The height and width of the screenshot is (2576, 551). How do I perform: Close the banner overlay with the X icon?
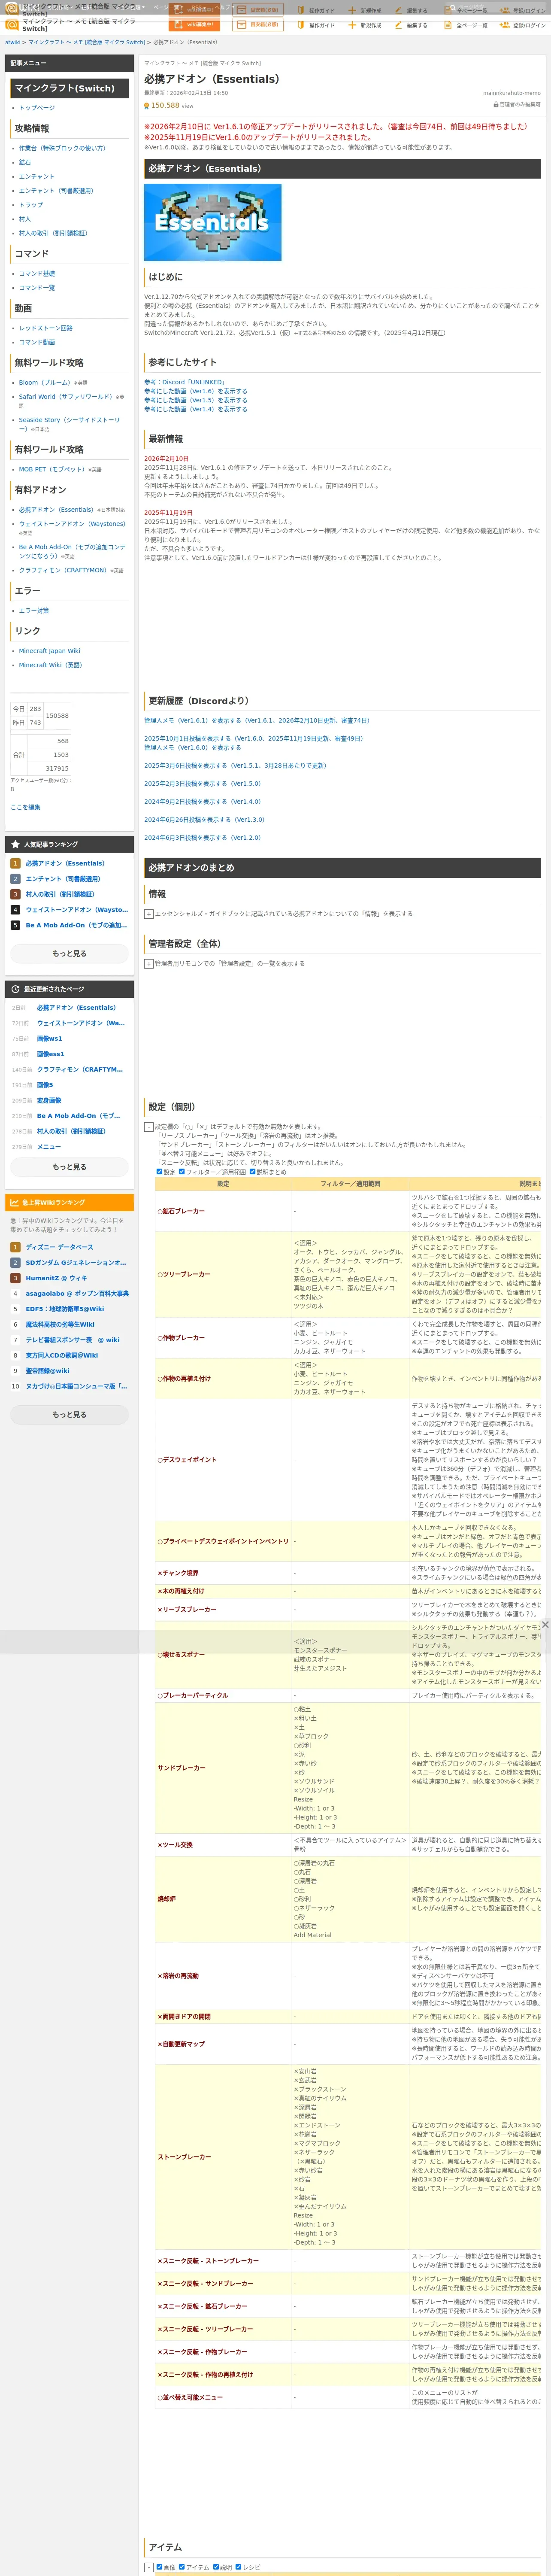pyautogui.click(x=545, y=1624)
